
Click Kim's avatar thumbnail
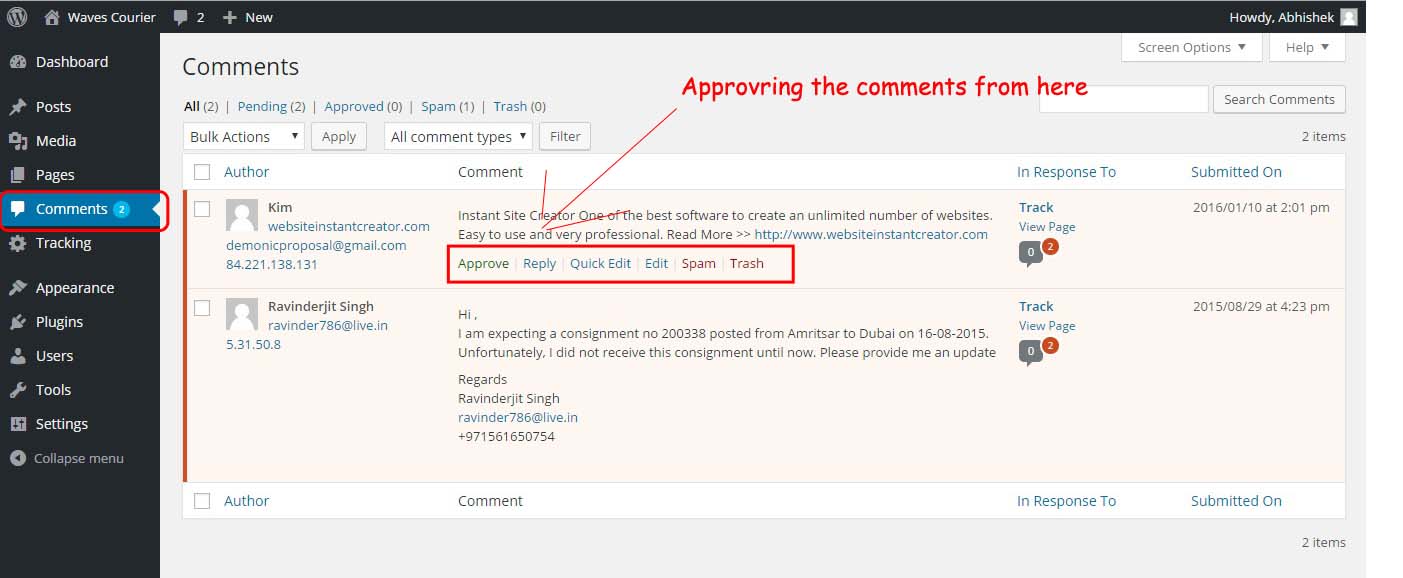tap(242, 215)
